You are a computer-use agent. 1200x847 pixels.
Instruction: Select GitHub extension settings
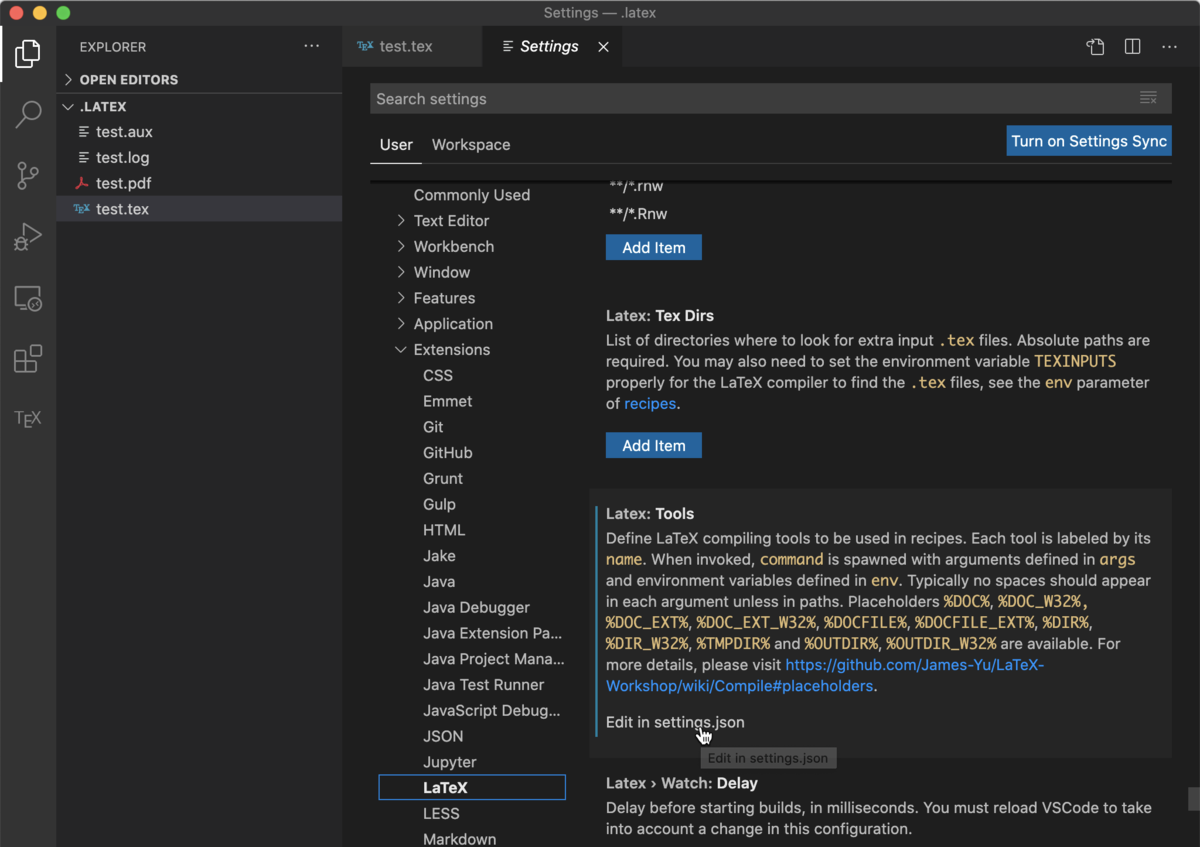click(447, 453)
